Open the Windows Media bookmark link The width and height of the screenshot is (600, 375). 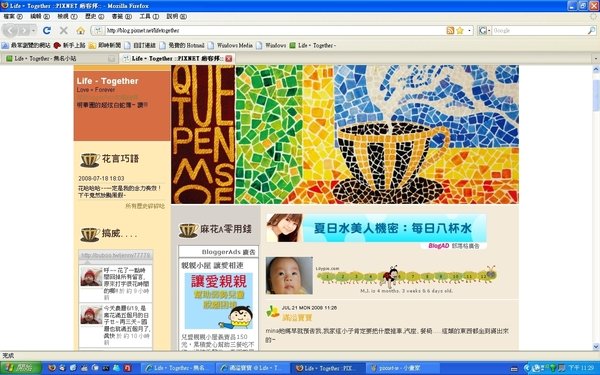click(231, 45)
